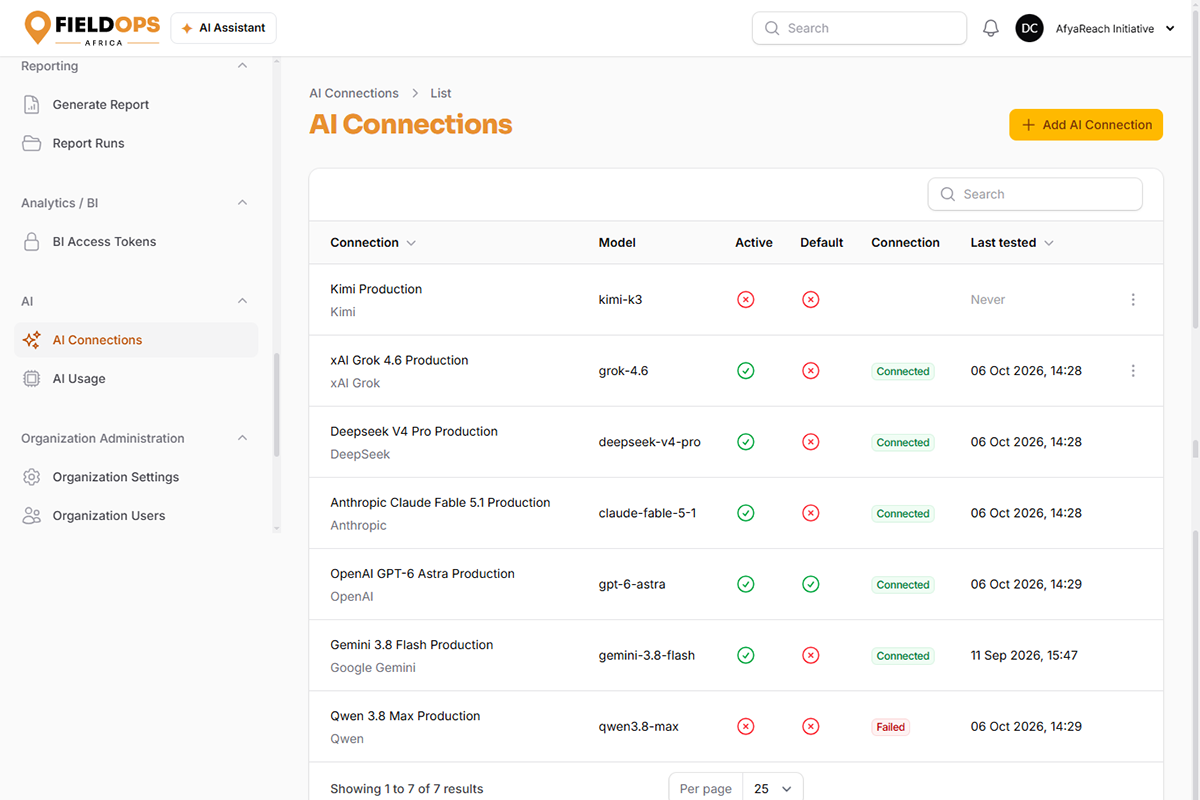1200x800 pixels.
Task: Click the Generate Report sidebar icon
Action: [x=32, y=105]
